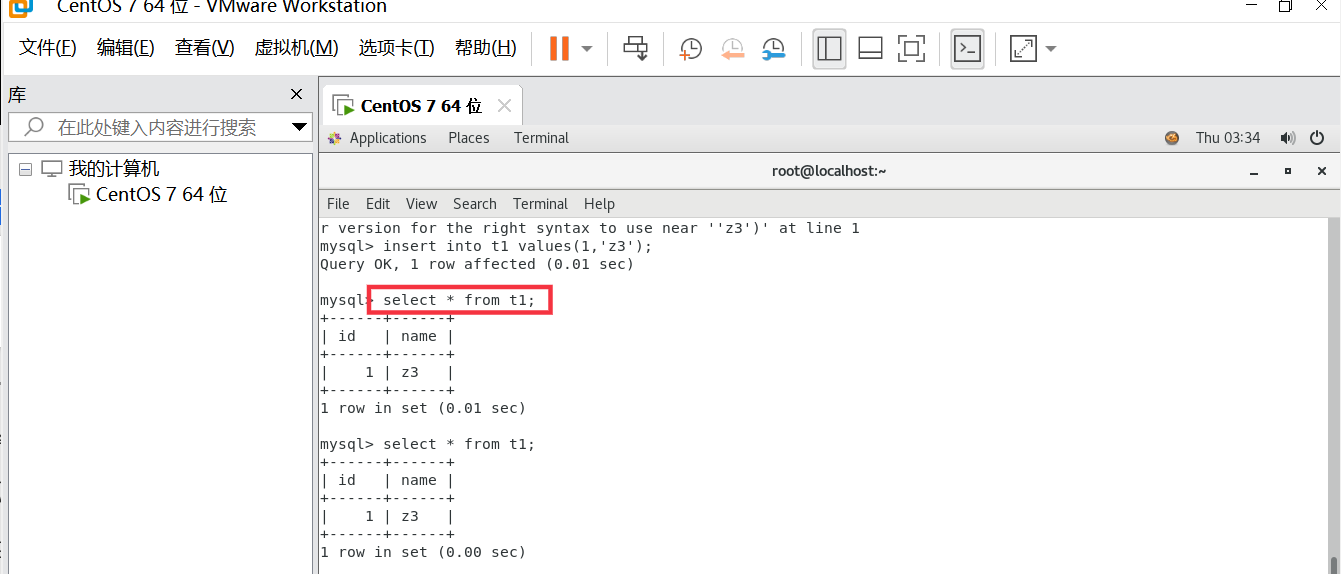The width and height of the screenshot is (1341, 575).
Task: Enter full screen mode icon
Action: tap(911, 48)
